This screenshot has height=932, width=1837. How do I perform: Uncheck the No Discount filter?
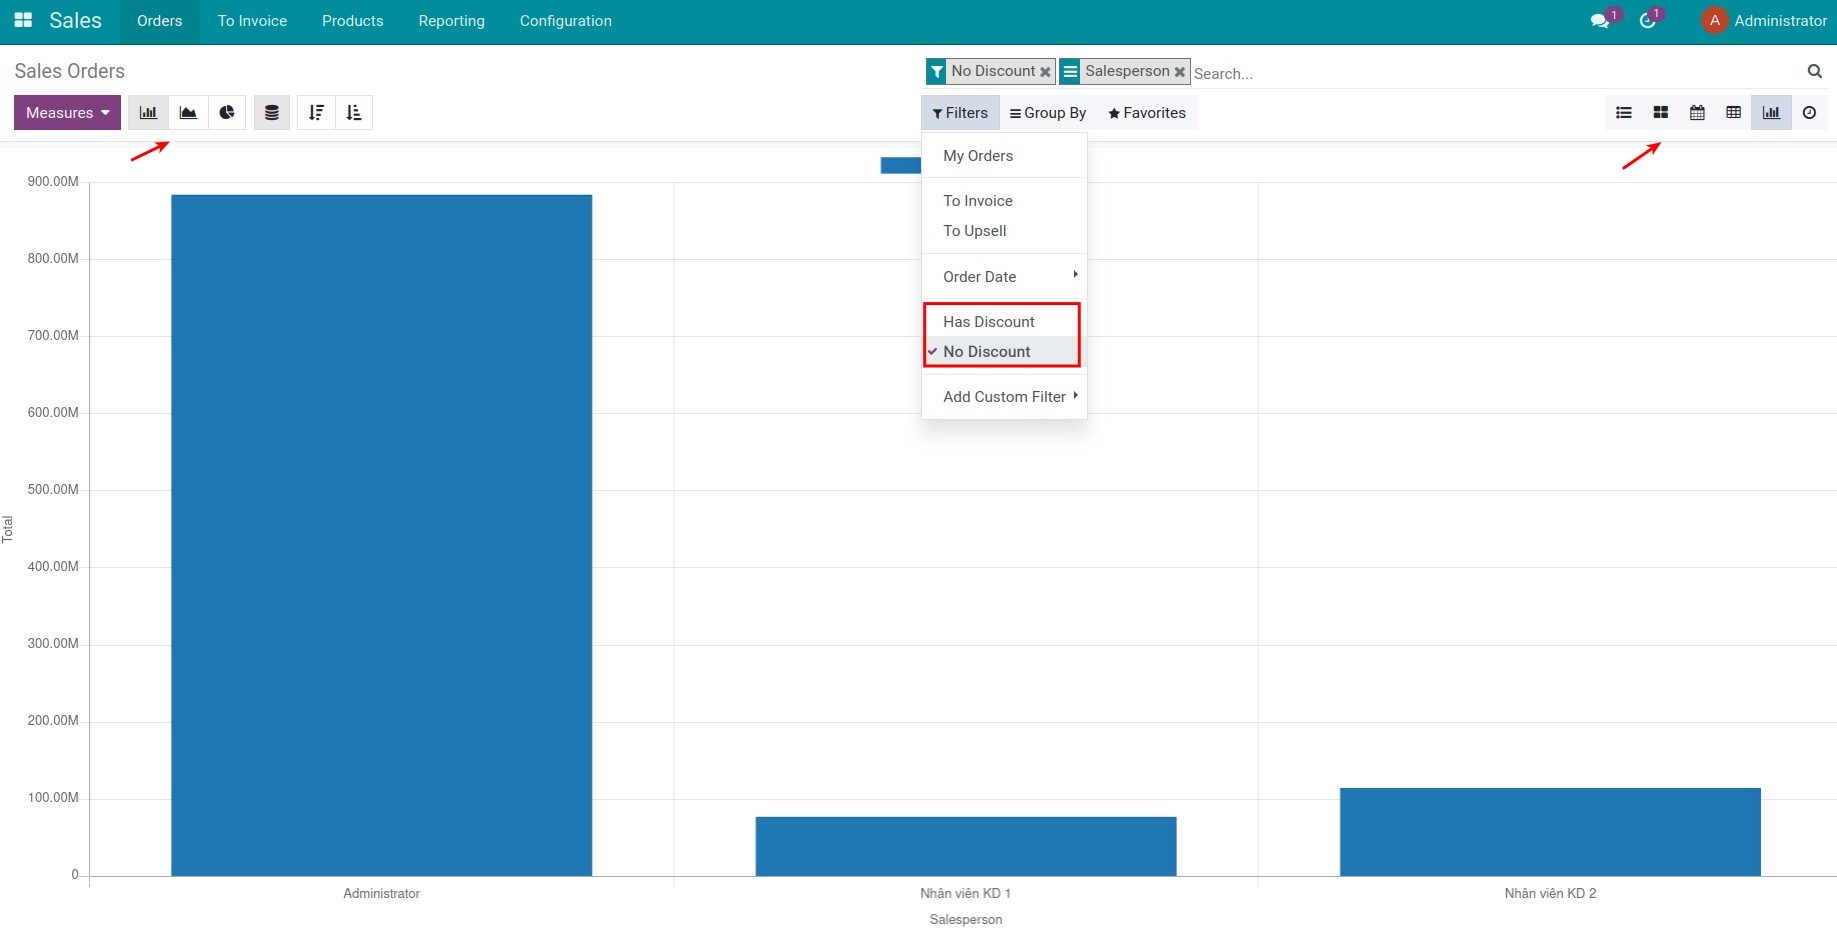click(986, 352)
